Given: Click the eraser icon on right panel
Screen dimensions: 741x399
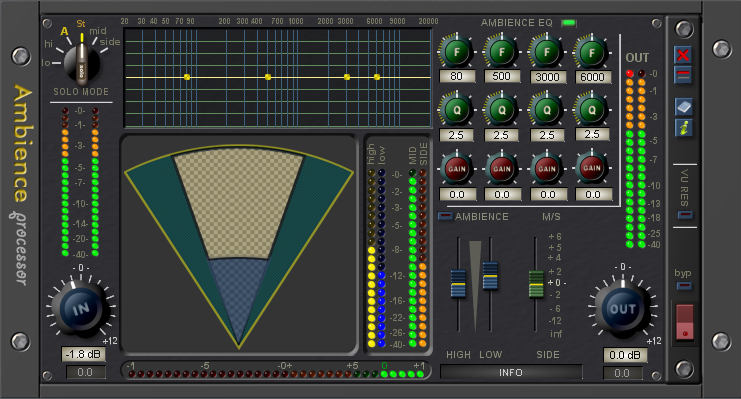Looking at the screenshot, I should click(x=683, y=107).
